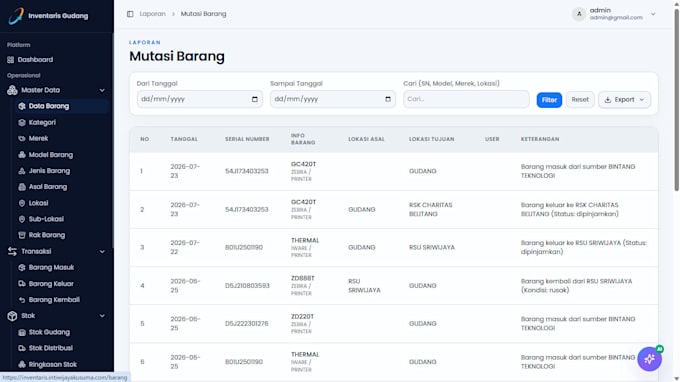
Task: Click the Barang Kembali return icon
Action: [22, 300]
